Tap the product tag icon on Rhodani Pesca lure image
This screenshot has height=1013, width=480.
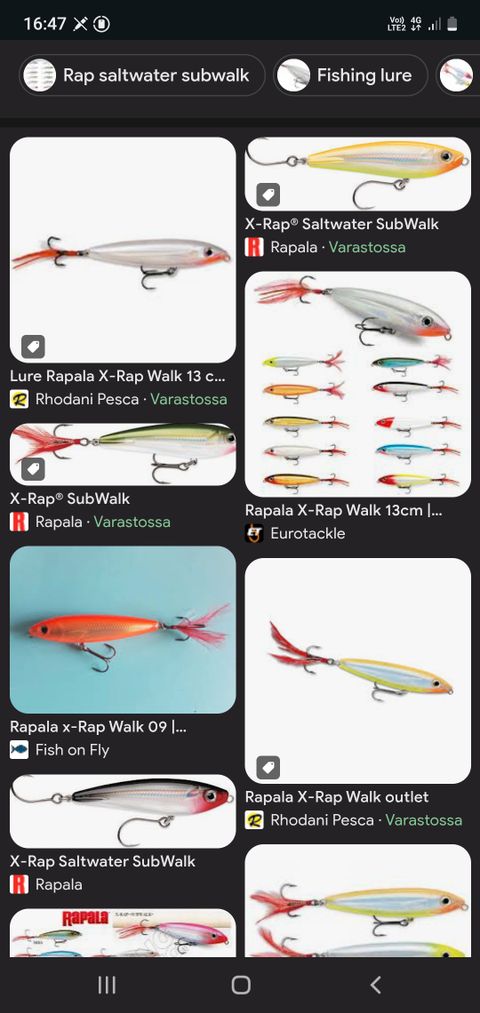click(33, 347)
